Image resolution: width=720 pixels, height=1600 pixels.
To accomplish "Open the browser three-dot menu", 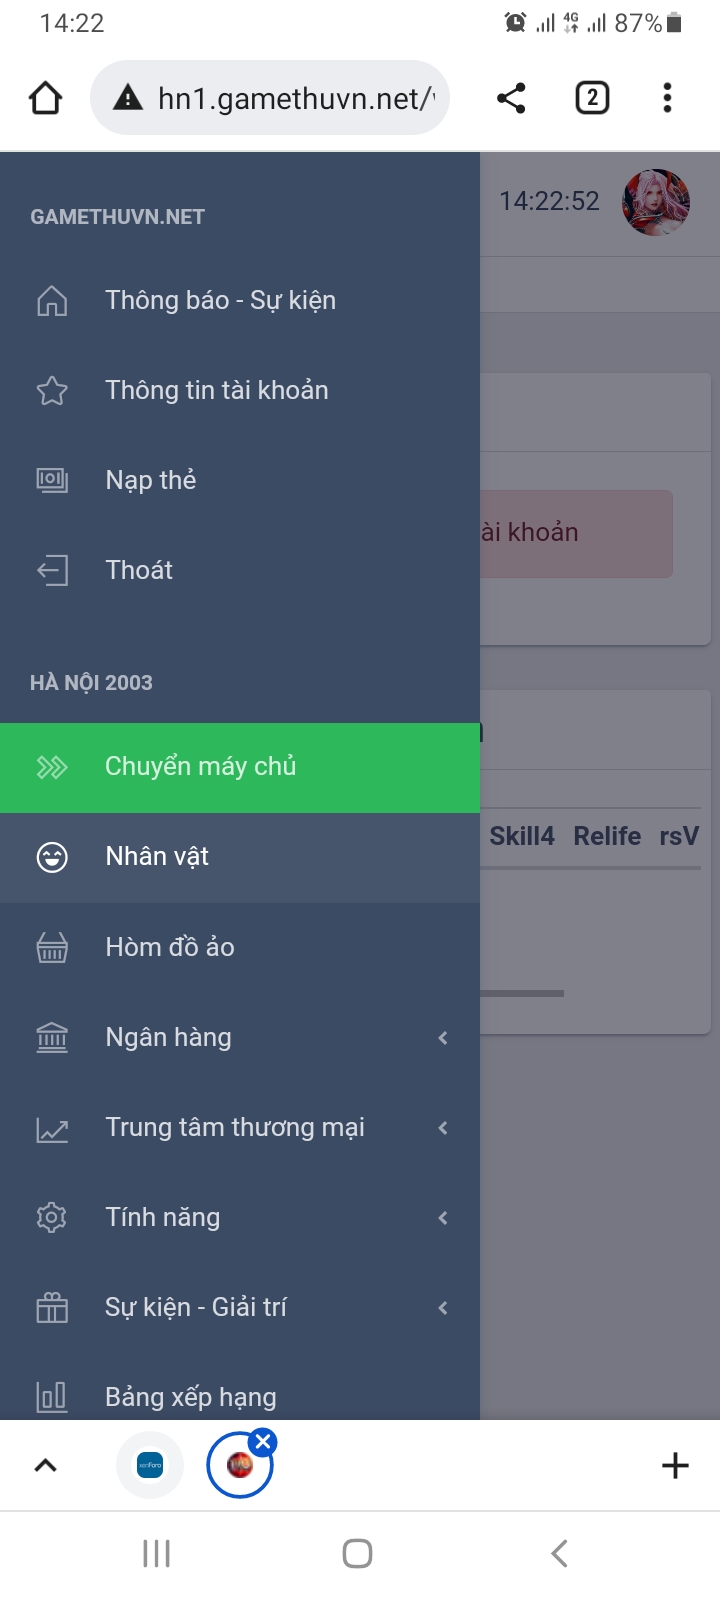I will tap(667, 98).
